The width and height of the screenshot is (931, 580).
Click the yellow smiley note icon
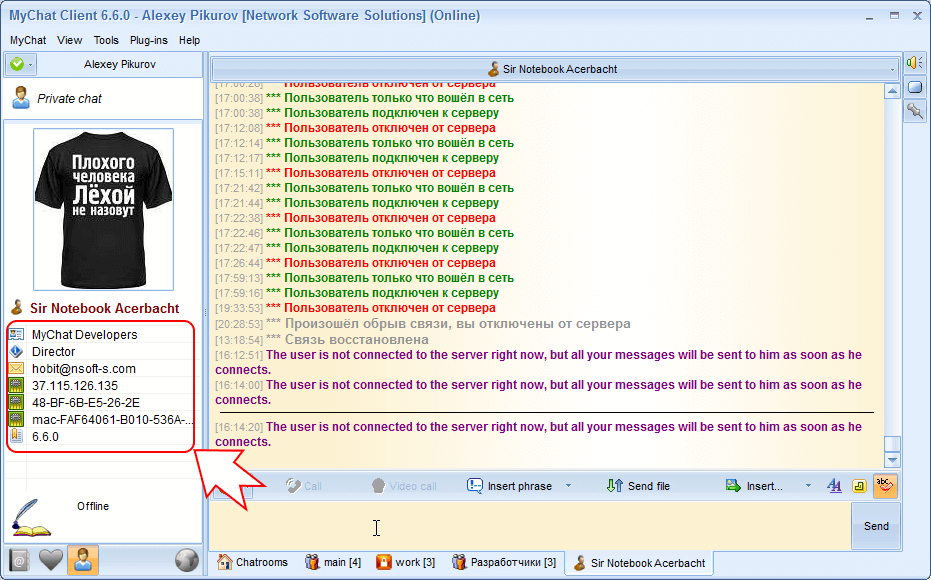(x=859, y=486)
